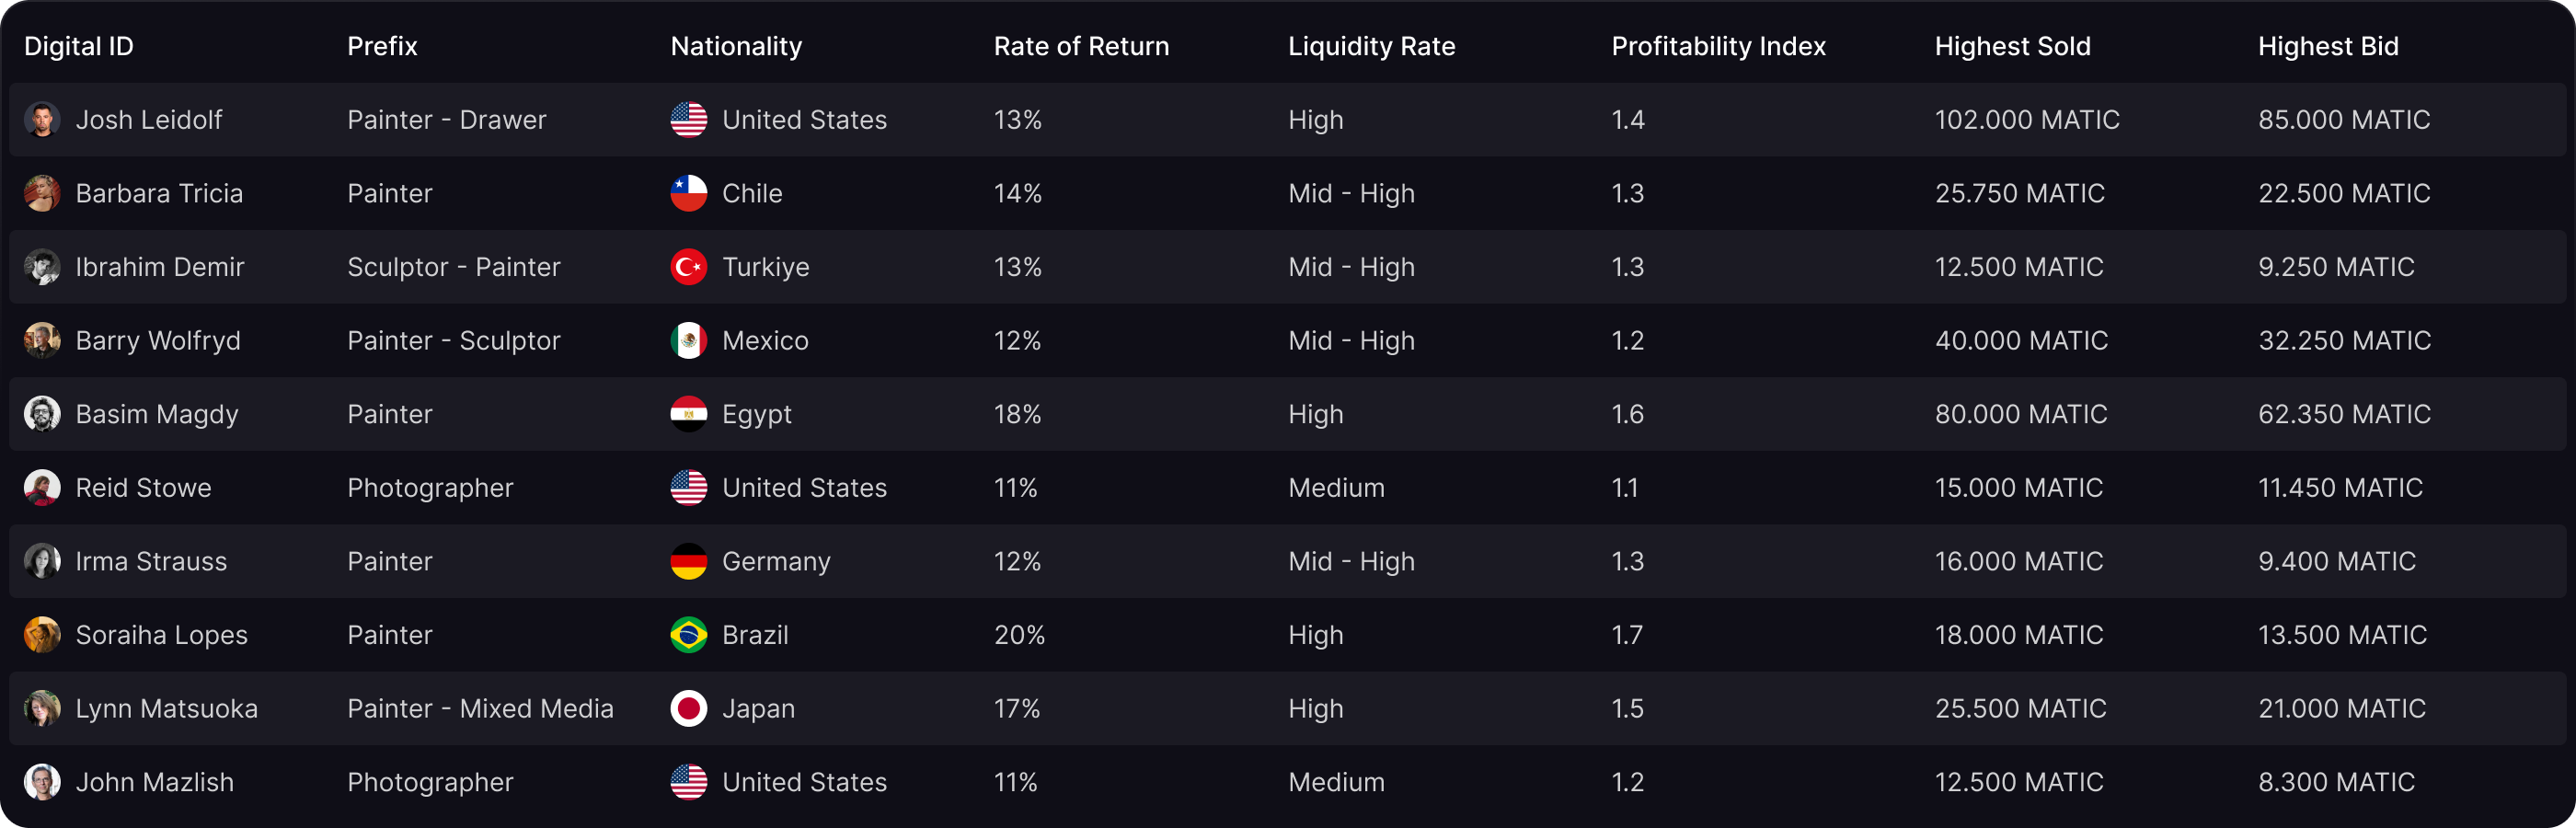Click the 102.000 MATIC highest sold value
The width and height of the screenshot is (2576, 828).
point(2027,119)
